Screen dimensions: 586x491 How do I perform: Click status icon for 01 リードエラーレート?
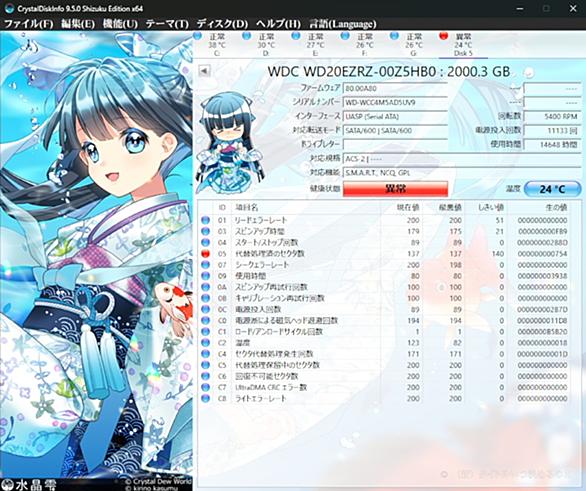point(205,220)
